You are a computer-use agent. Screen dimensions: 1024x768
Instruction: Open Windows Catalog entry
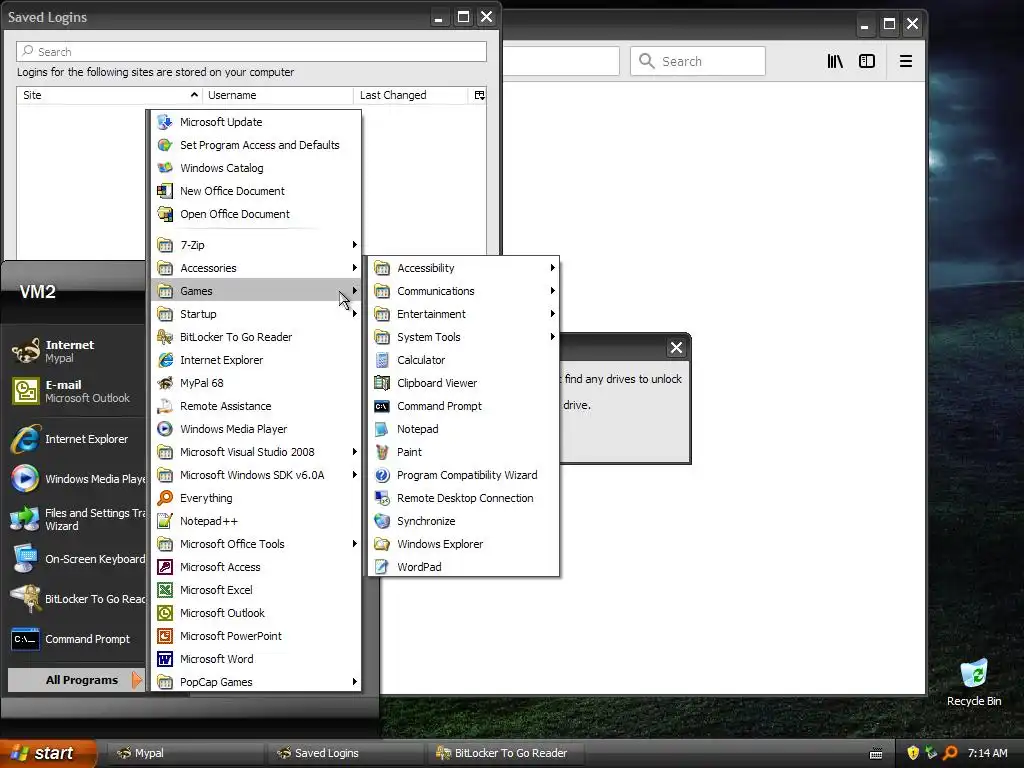click(256, 168)
